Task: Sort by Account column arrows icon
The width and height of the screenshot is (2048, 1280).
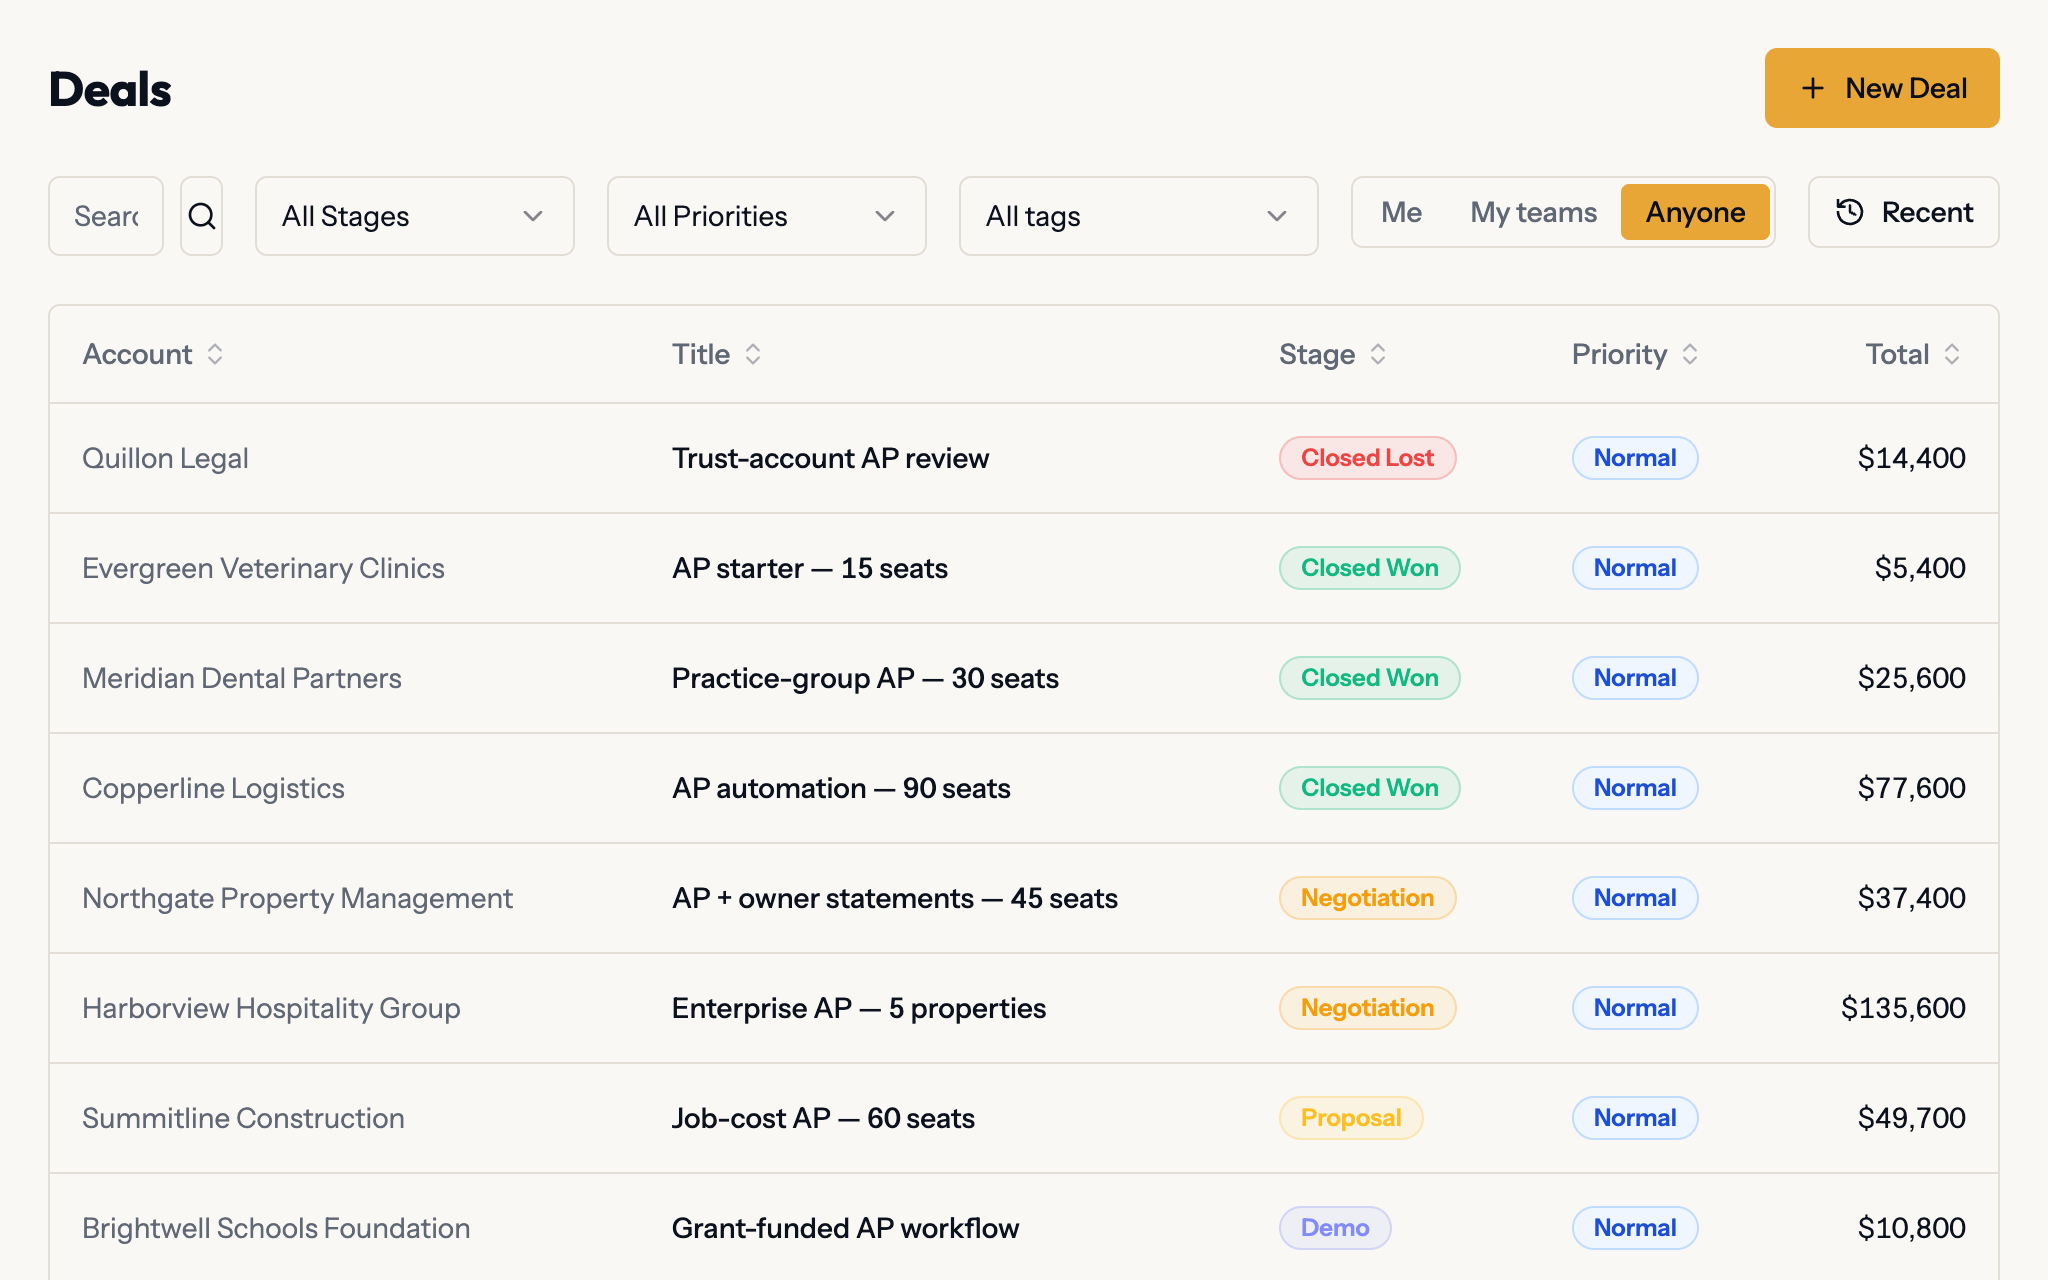Action: click(x=215, y=354)
